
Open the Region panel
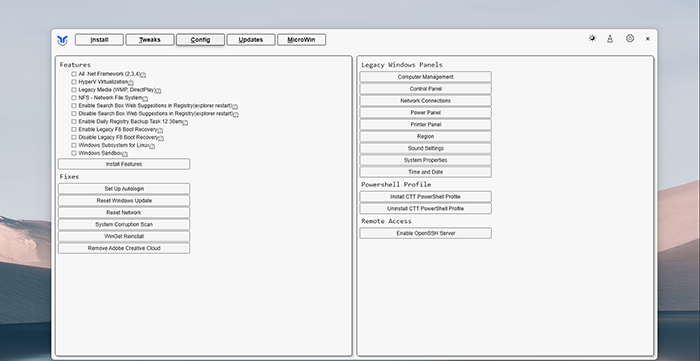point(425,136)
